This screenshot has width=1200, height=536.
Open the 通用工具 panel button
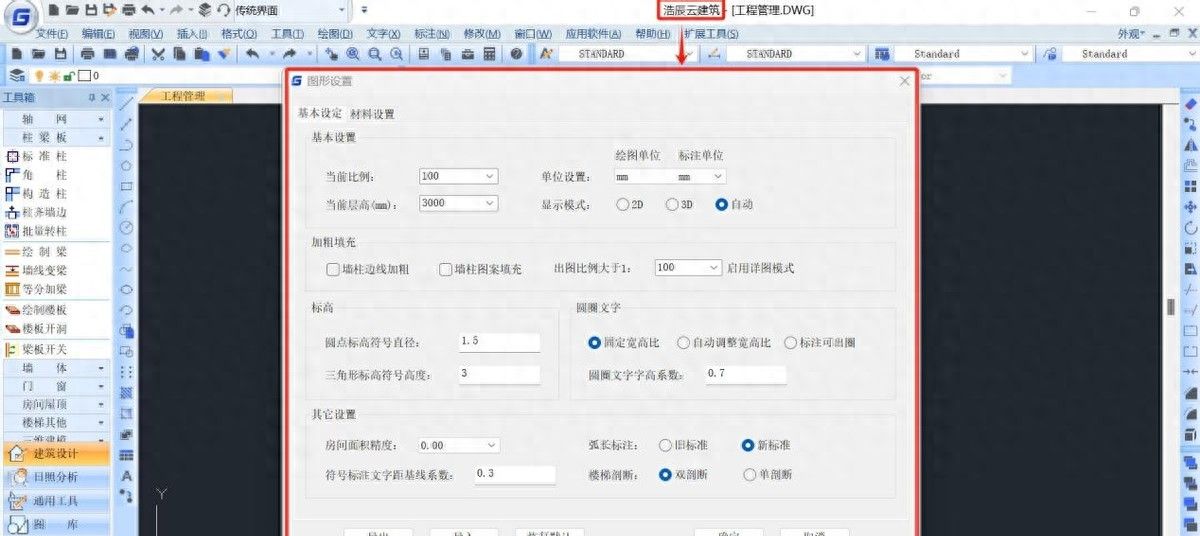coord(55,501)
